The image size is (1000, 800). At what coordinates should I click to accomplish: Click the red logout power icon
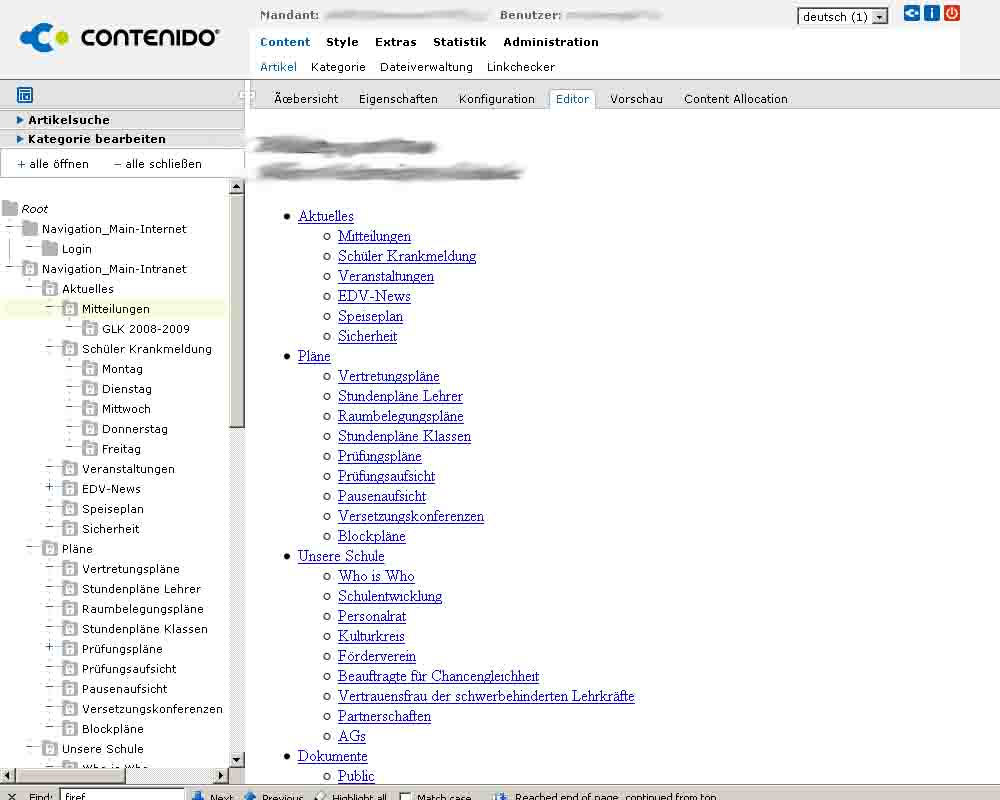952,14
